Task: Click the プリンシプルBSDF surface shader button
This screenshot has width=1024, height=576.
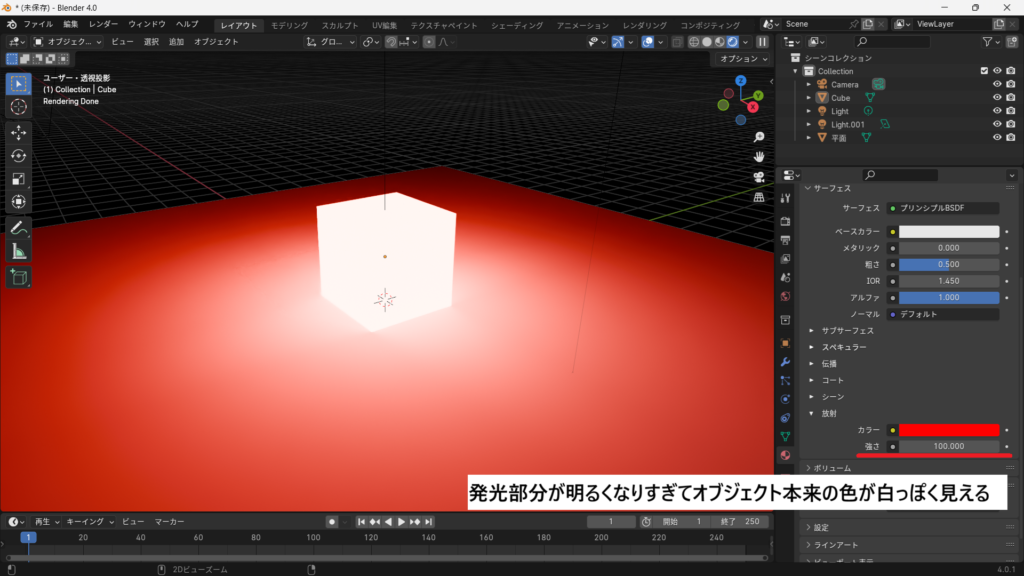Action: [943, 208]
